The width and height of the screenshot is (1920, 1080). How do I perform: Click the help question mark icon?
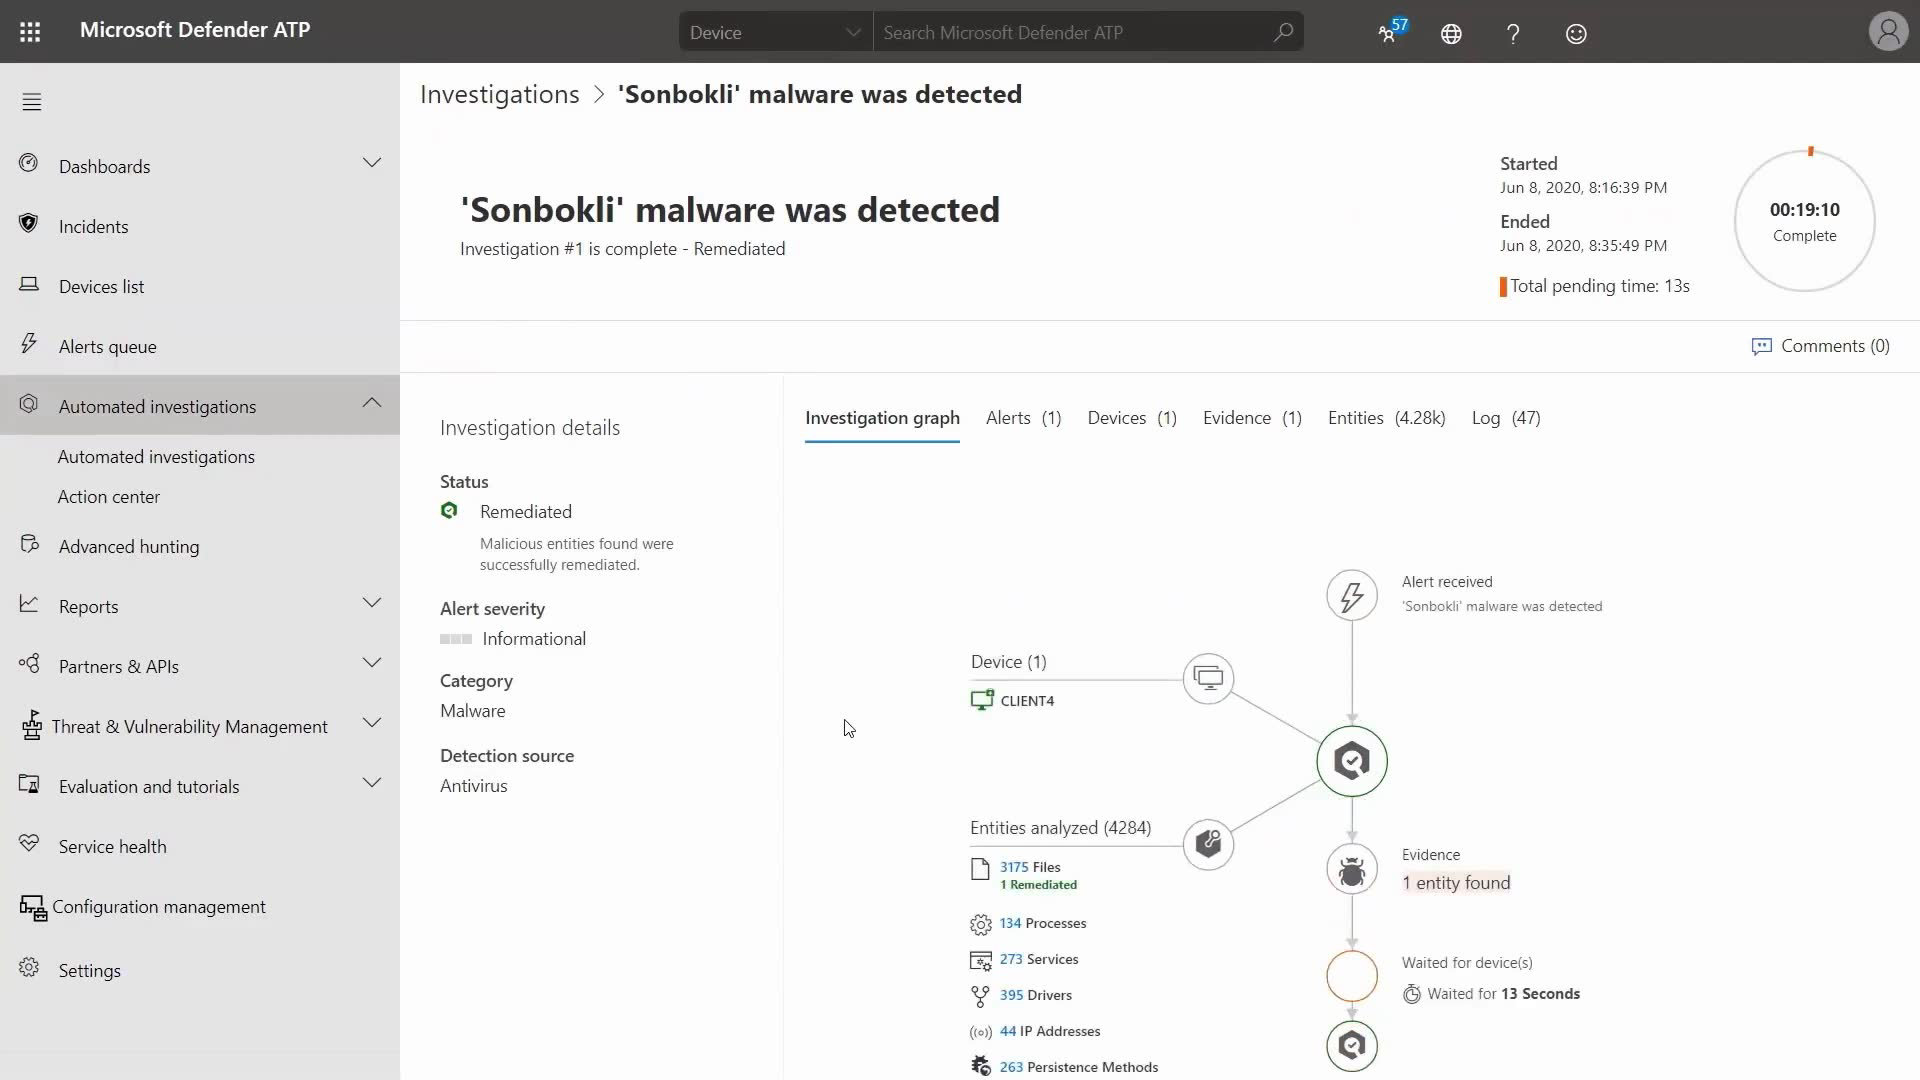point(1513,34)
